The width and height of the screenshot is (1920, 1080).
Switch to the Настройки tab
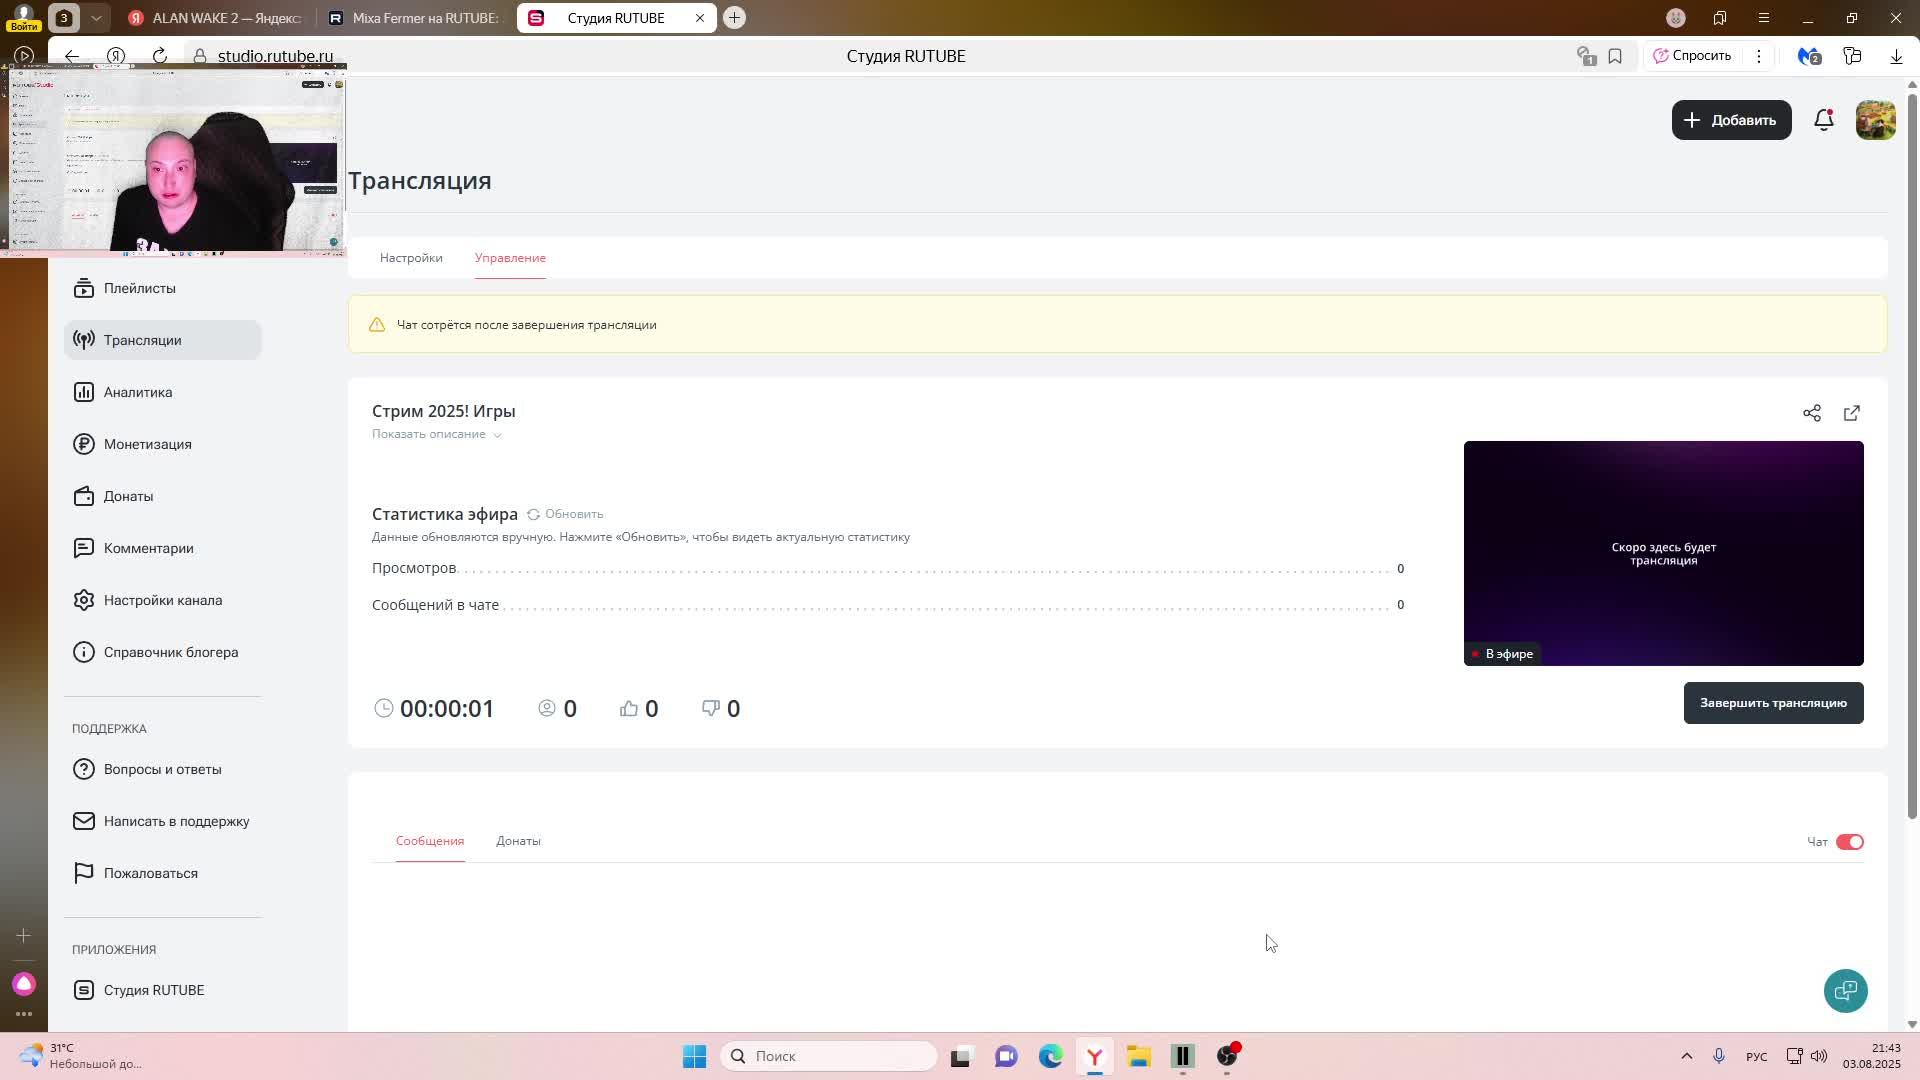coord(411,258)
